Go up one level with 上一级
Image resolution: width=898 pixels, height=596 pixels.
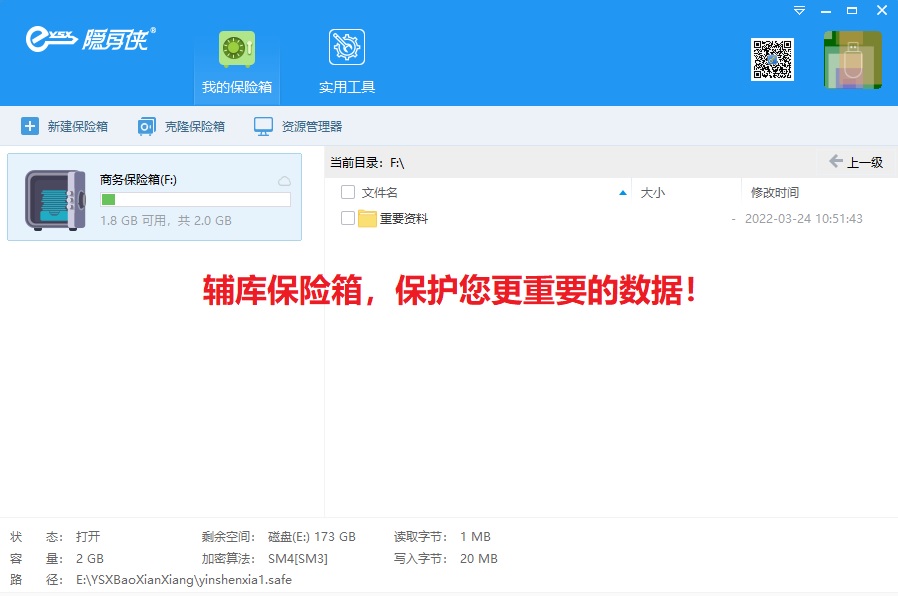click(856, 162)
